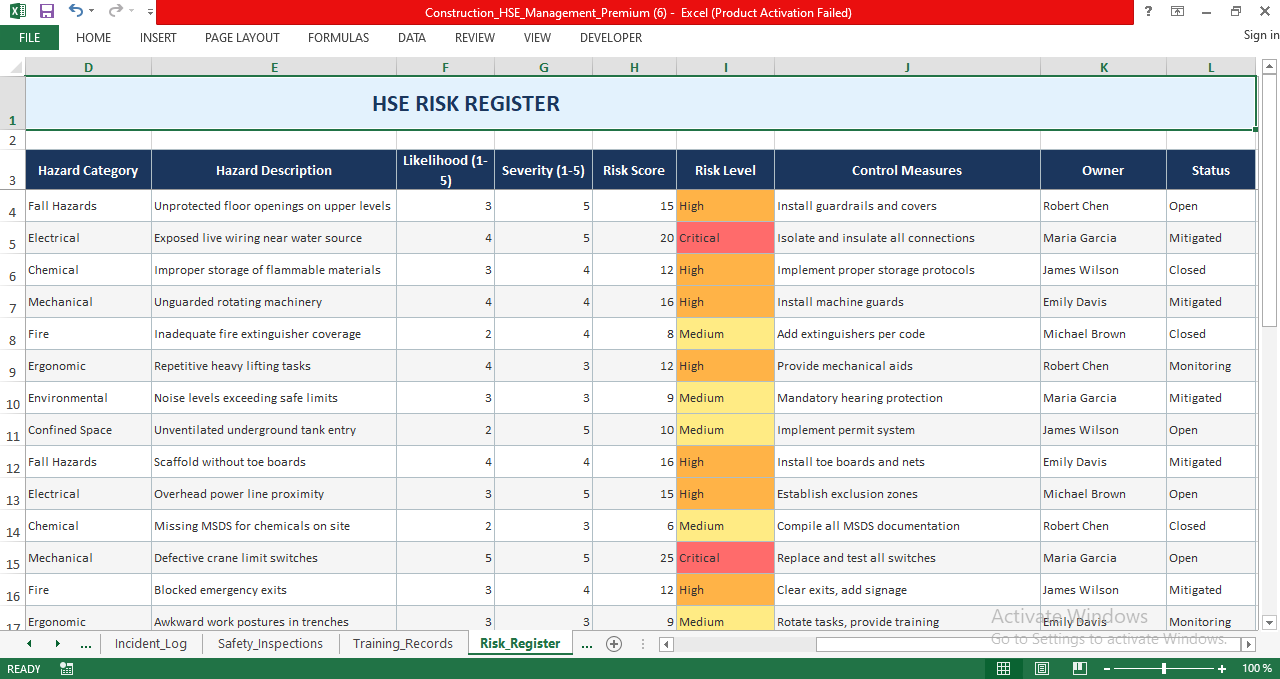Viewport: 1280px width, 679px height.
Task: Zoom in using the plus control
Action: click(x=1220, y=668)
